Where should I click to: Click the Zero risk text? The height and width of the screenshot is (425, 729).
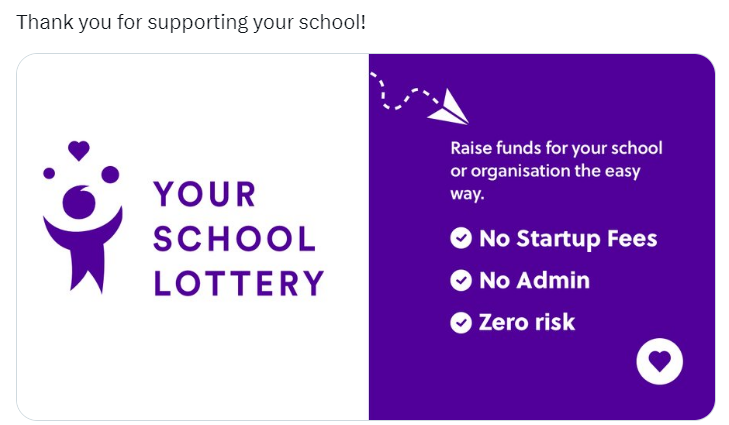point(527,322)
